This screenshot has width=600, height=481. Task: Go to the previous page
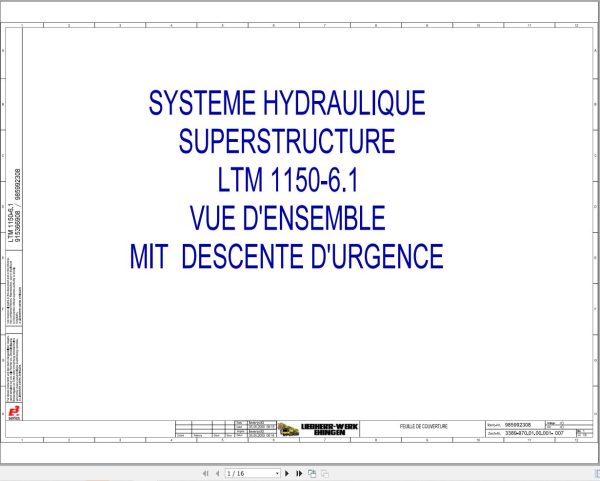217,473
